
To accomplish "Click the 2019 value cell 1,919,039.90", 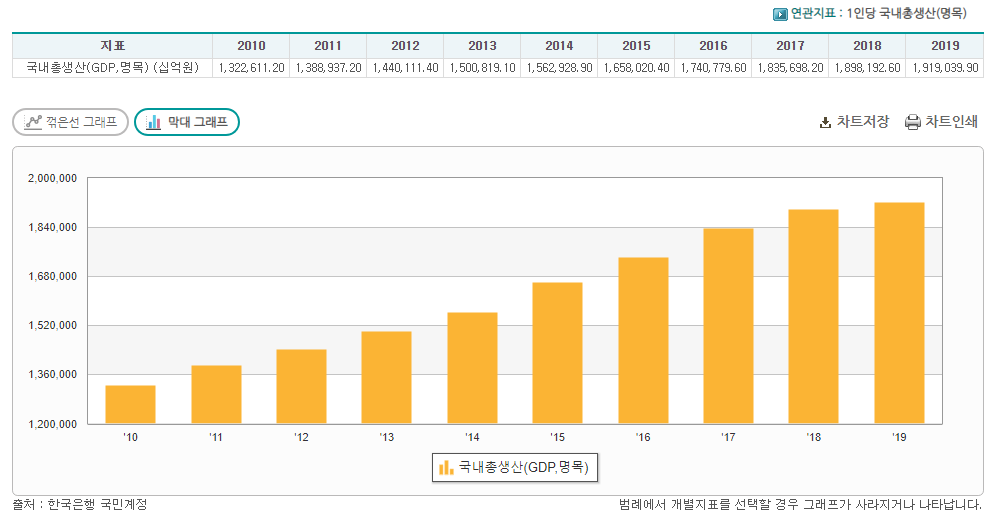I will pyautogui.click(x=944, y=67).
